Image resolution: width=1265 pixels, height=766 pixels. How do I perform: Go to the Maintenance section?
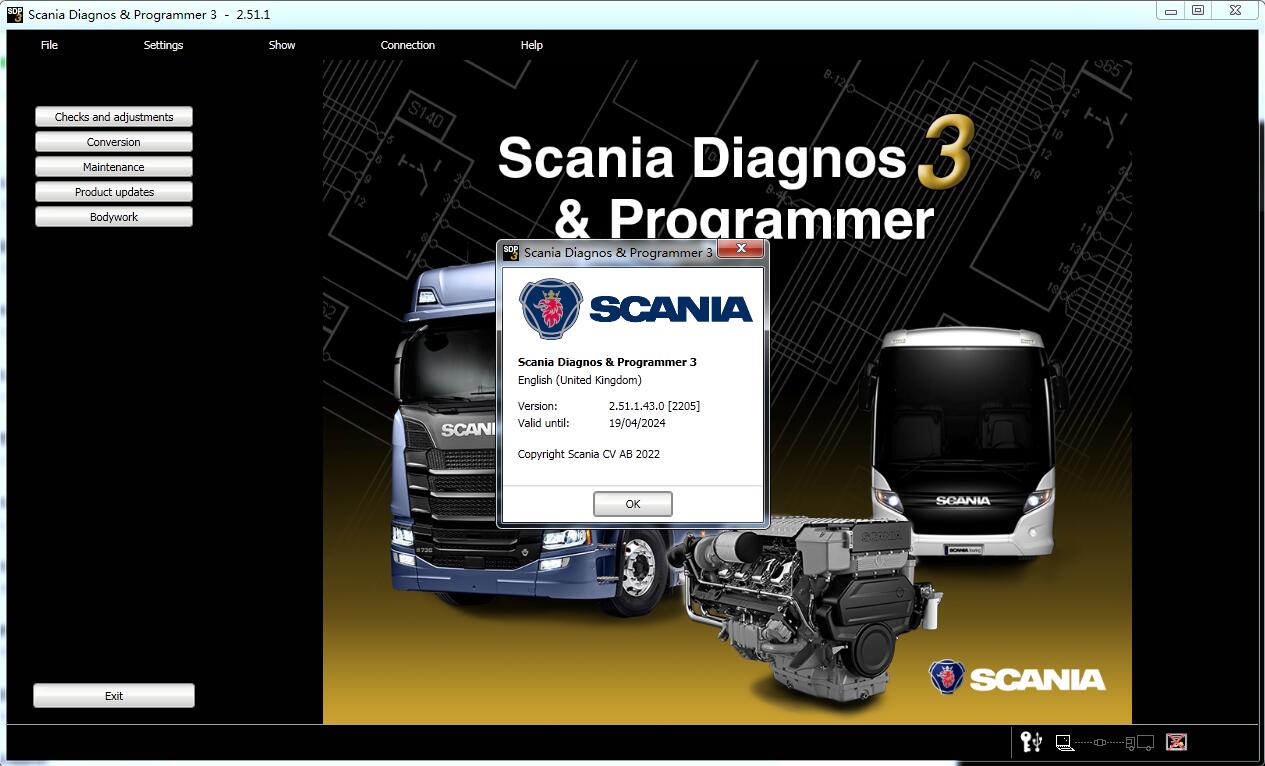click(x=114, y=167)
